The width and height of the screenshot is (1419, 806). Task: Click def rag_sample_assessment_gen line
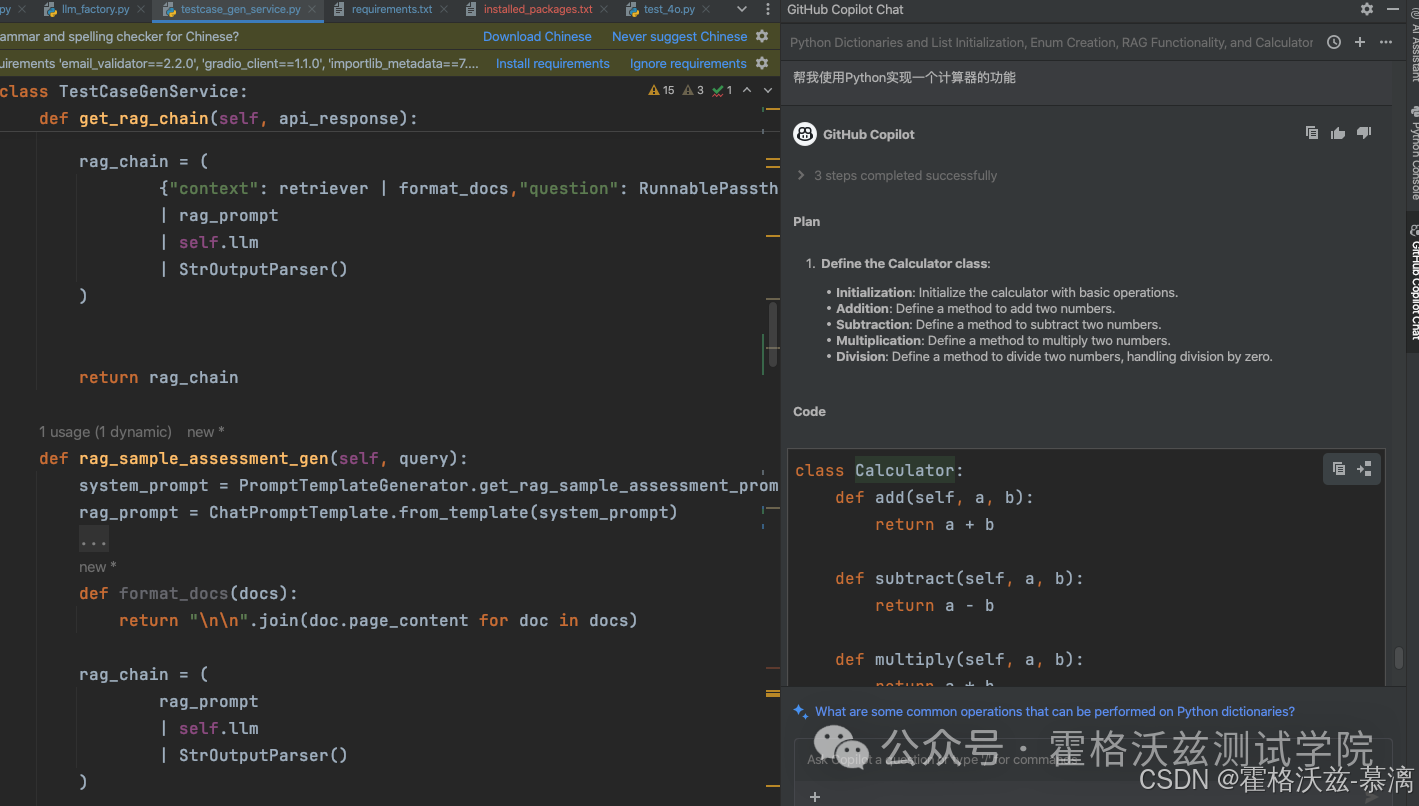(253, 458)
